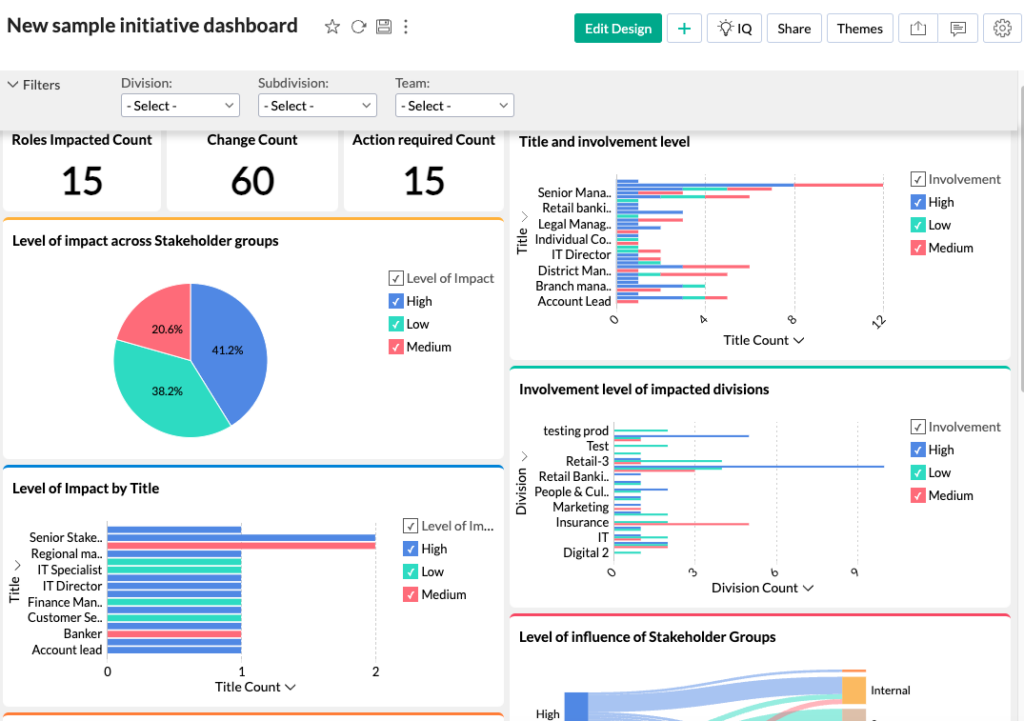Image resolution: width=1024 pixels, height=721 pixels.
Task: Click the Edit Design button
Action: click(x=618, y=28)
